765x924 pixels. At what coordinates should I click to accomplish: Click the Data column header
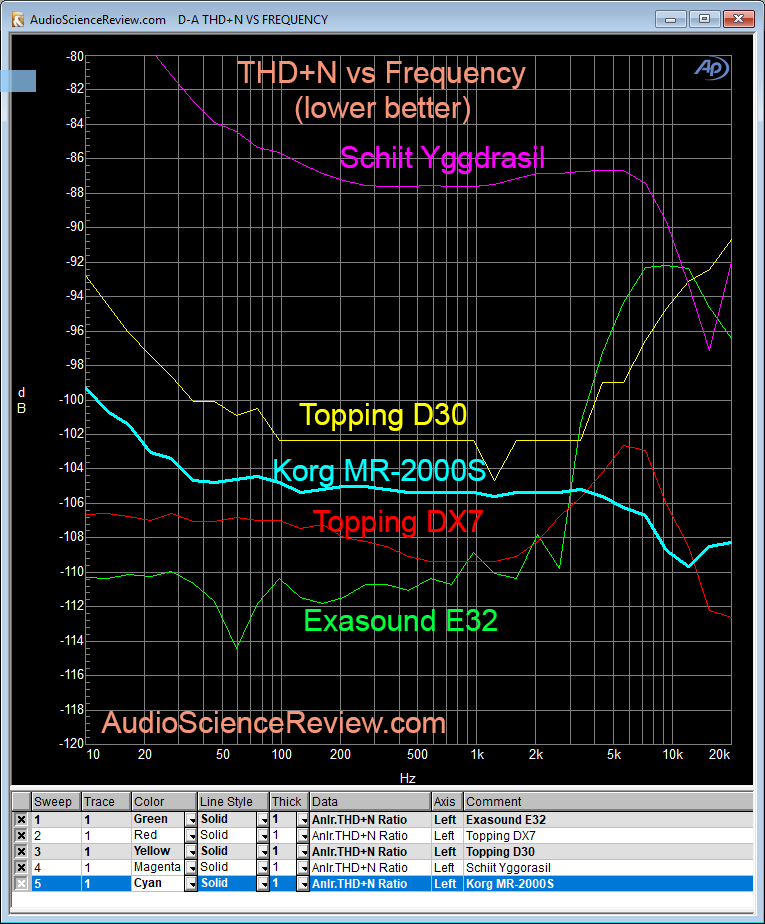[x=371, y=801]
